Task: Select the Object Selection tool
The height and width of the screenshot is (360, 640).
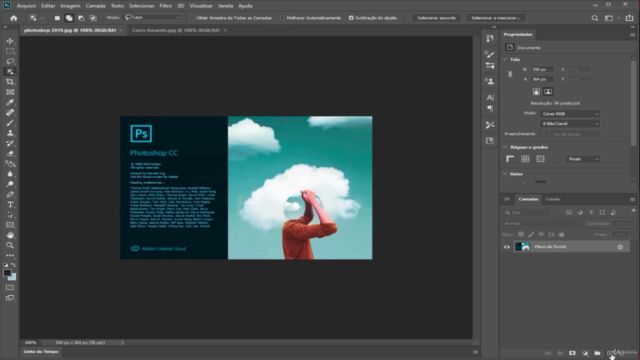Action: point(10,71)
